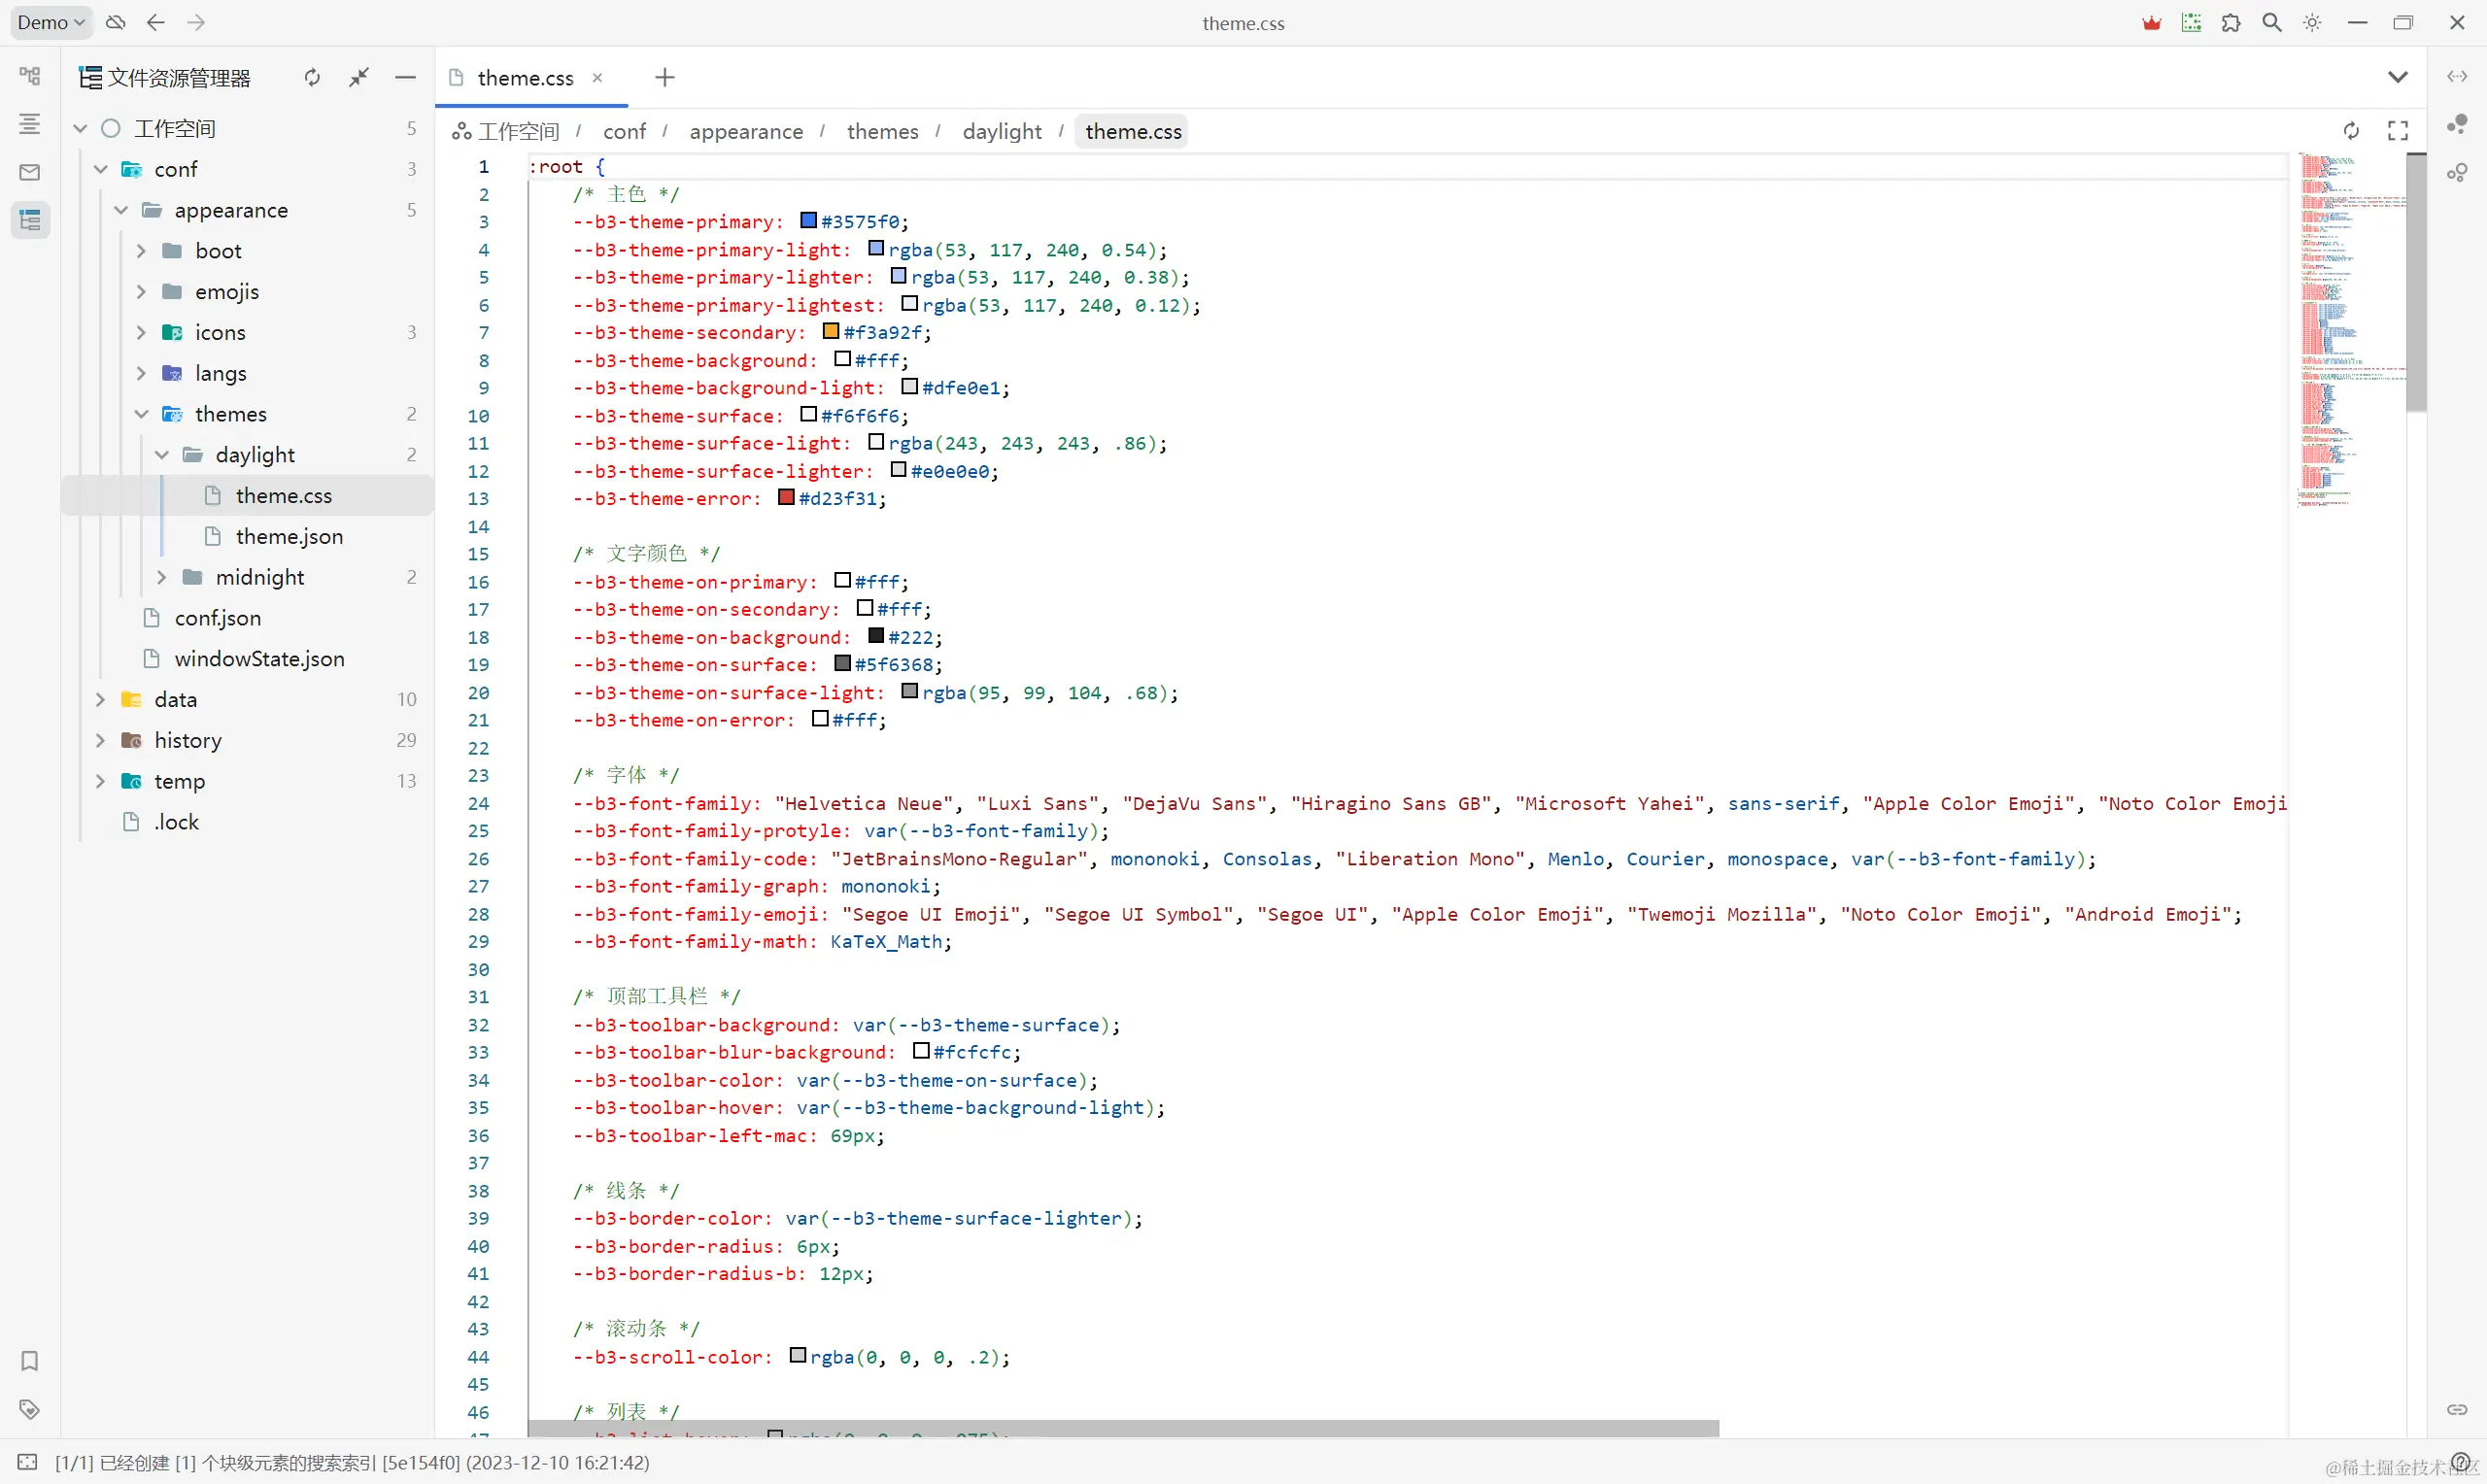Add a new tab with plus button
The width and height of the screenshot is (2487, 1484).
pos(665,77)
